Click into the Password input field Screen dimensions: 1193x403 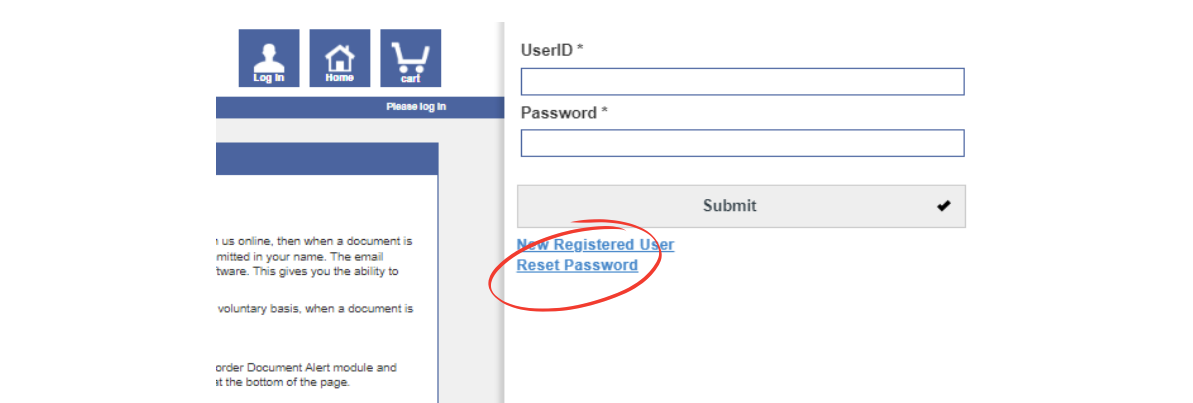click(x=742, y=143)
